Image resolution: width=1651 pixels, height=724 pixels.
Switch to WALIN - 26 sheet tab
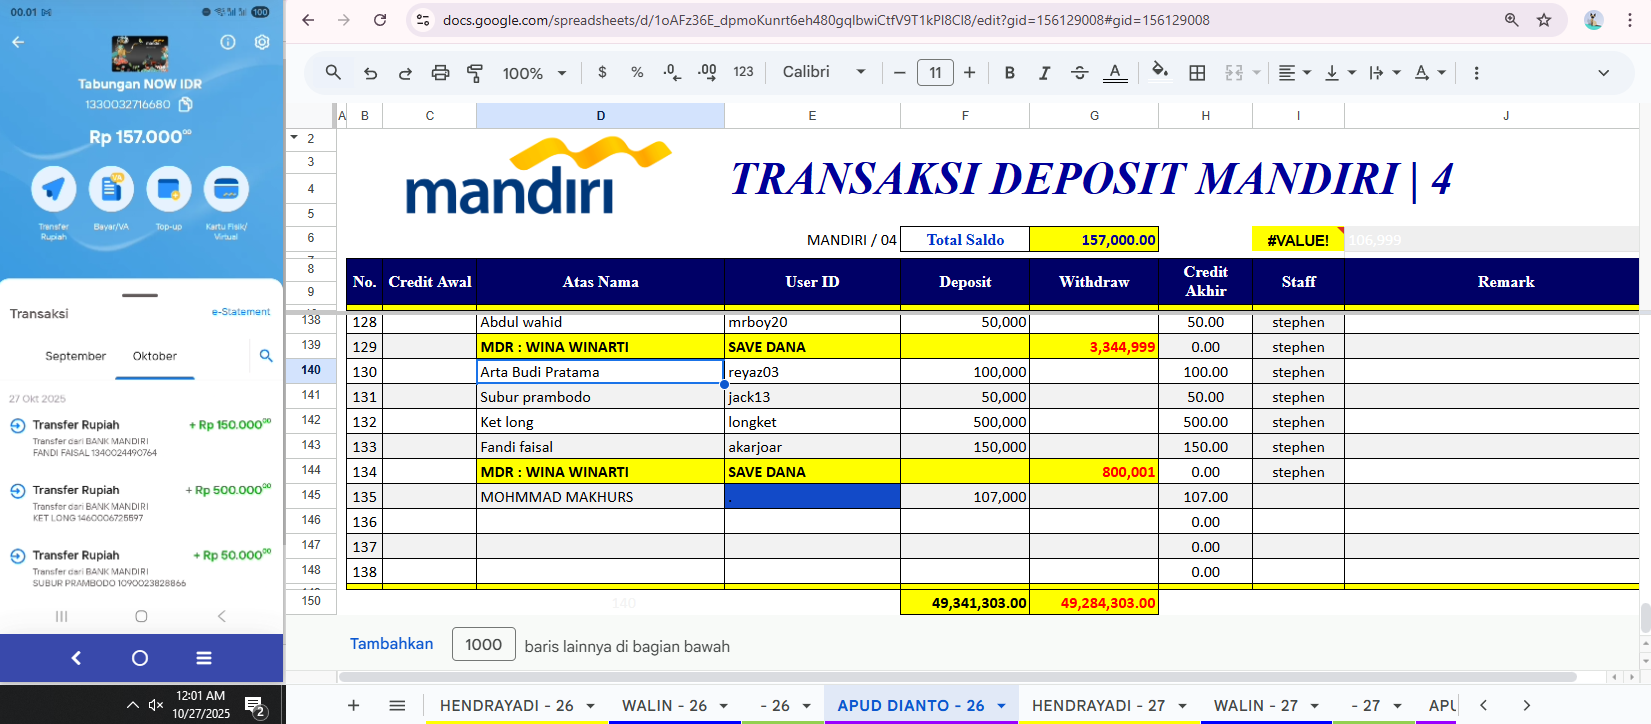coord(664,705)
